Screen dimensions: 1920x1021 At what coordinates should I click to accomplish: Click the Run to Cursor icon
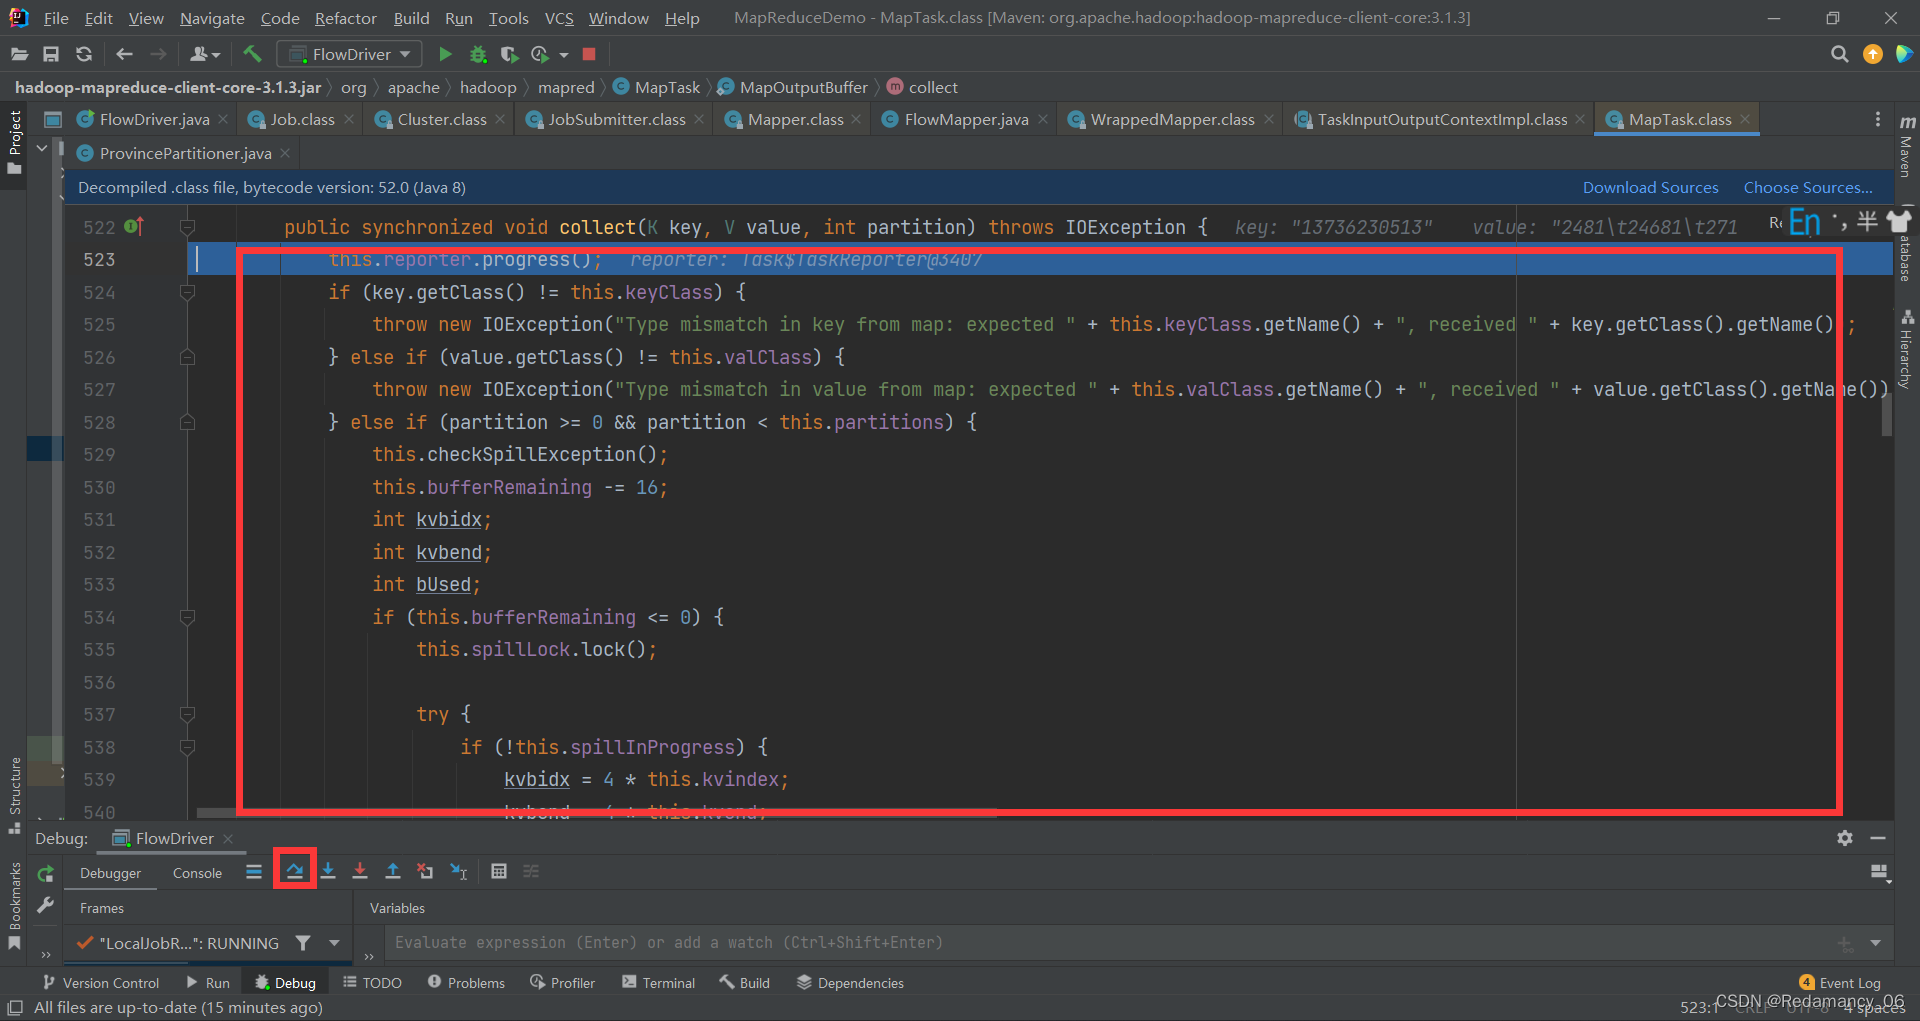pos(458,871)
